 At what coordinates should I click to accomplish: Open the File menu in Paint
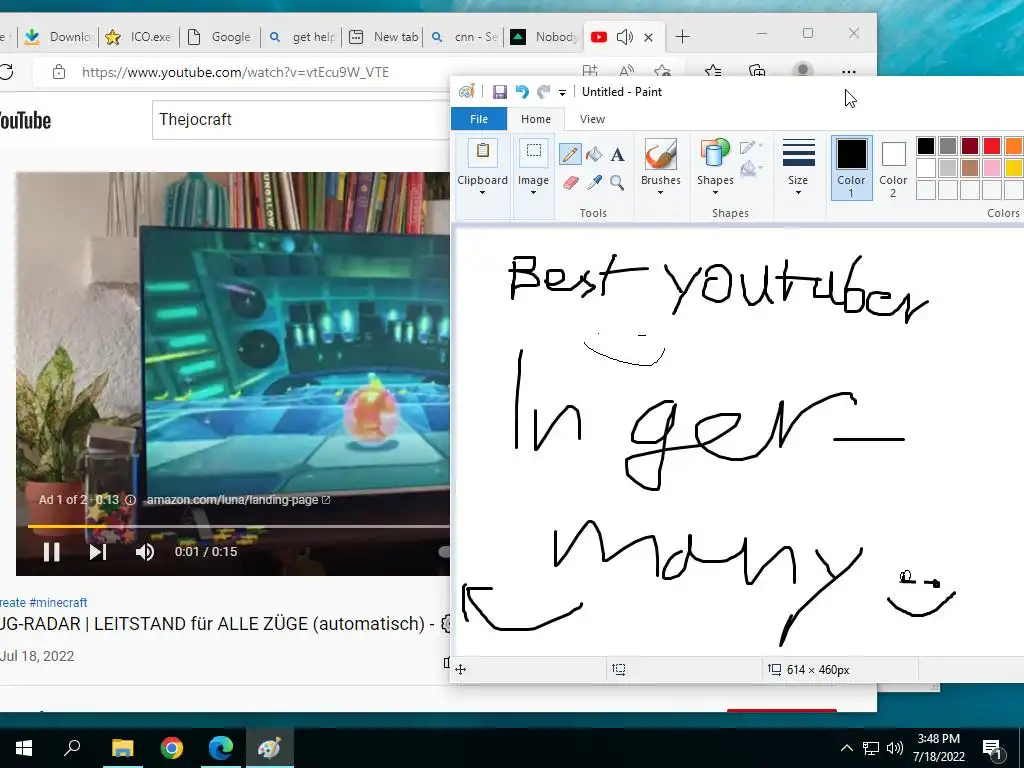(x=479, y=119)
